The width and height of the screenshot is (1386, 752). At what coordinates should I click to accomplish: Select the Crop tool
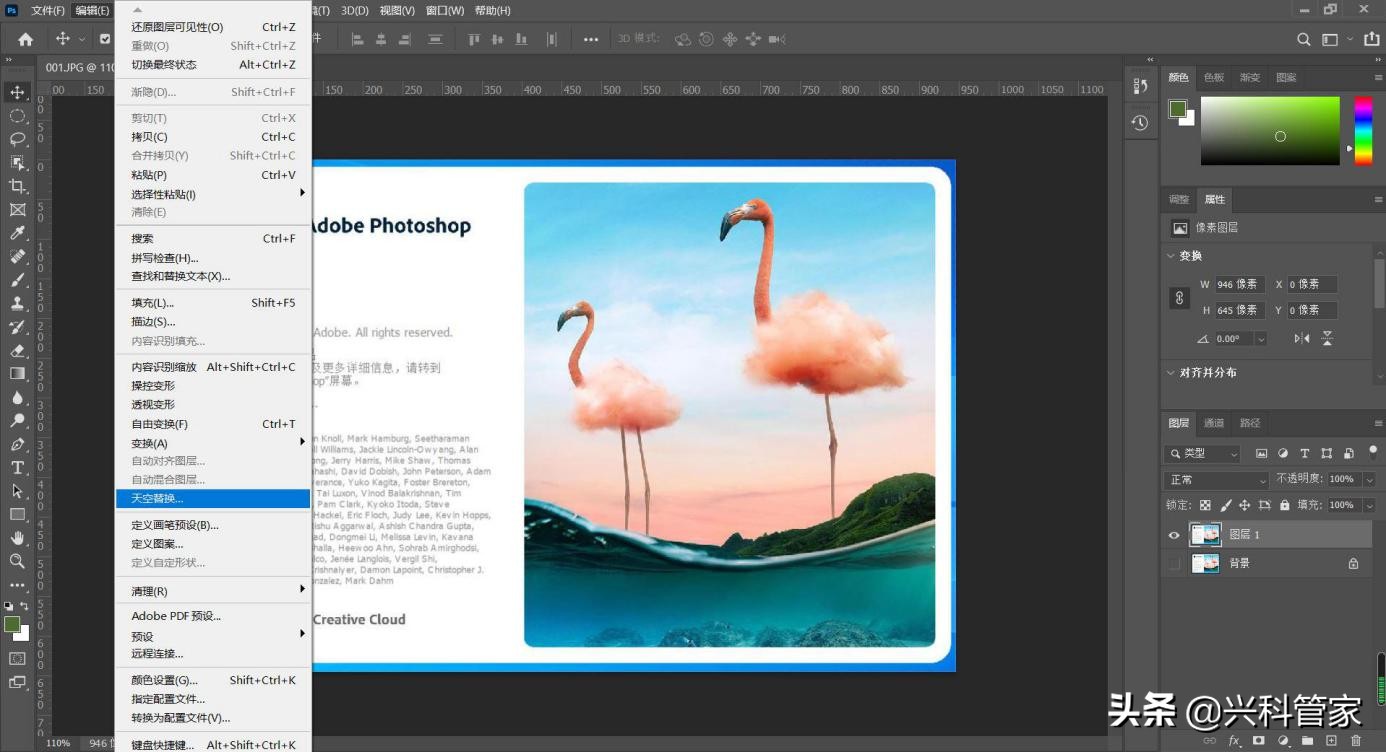pos(17,186)
